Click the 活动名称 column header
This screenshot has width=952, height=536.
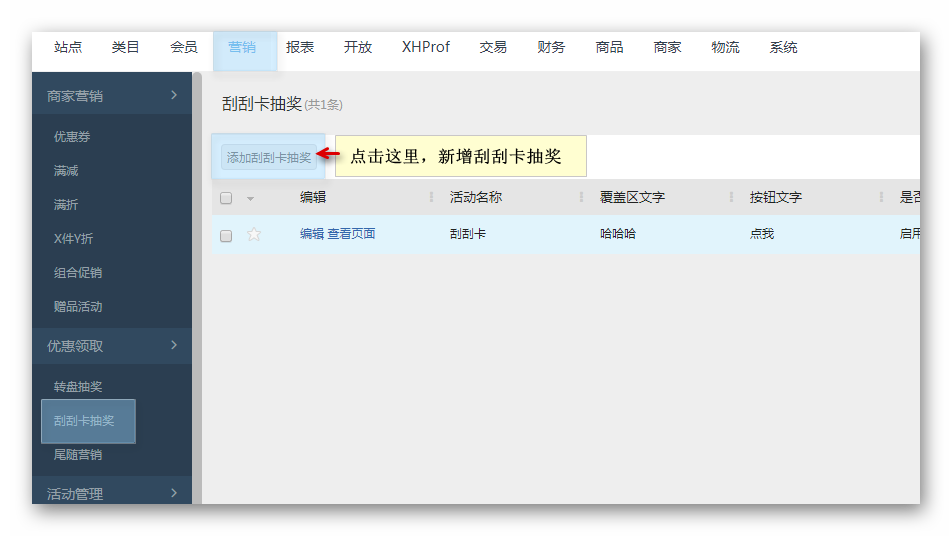(476, 197)
